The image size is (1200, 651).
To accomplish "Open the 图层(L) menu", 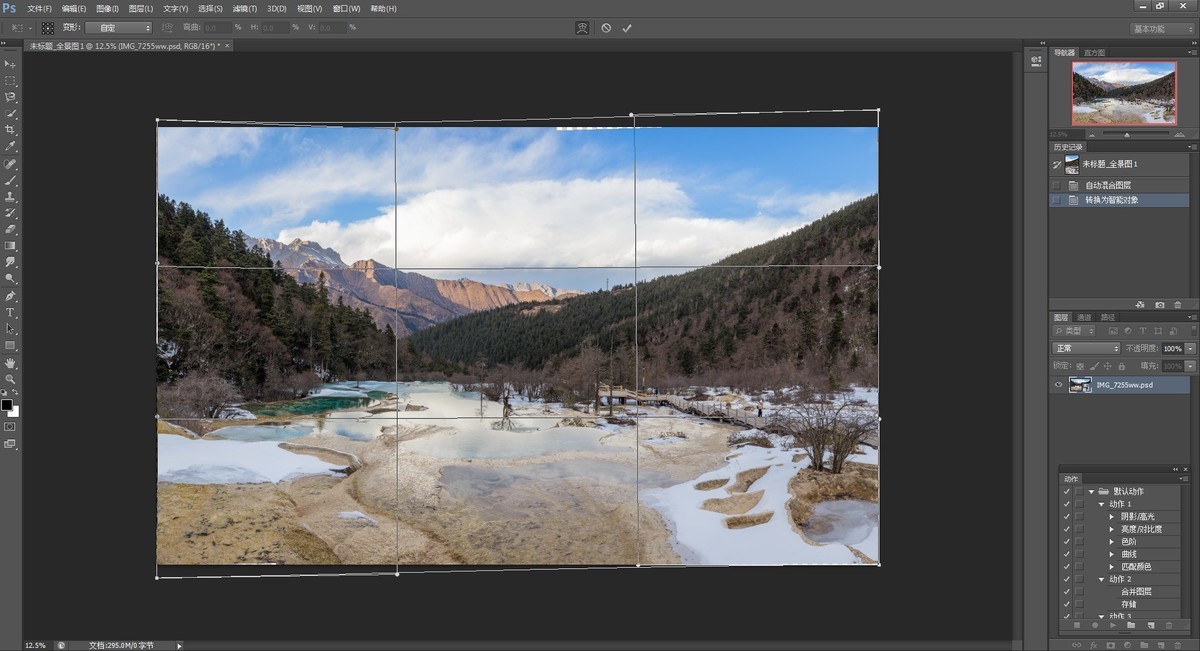I will point(141,8).
